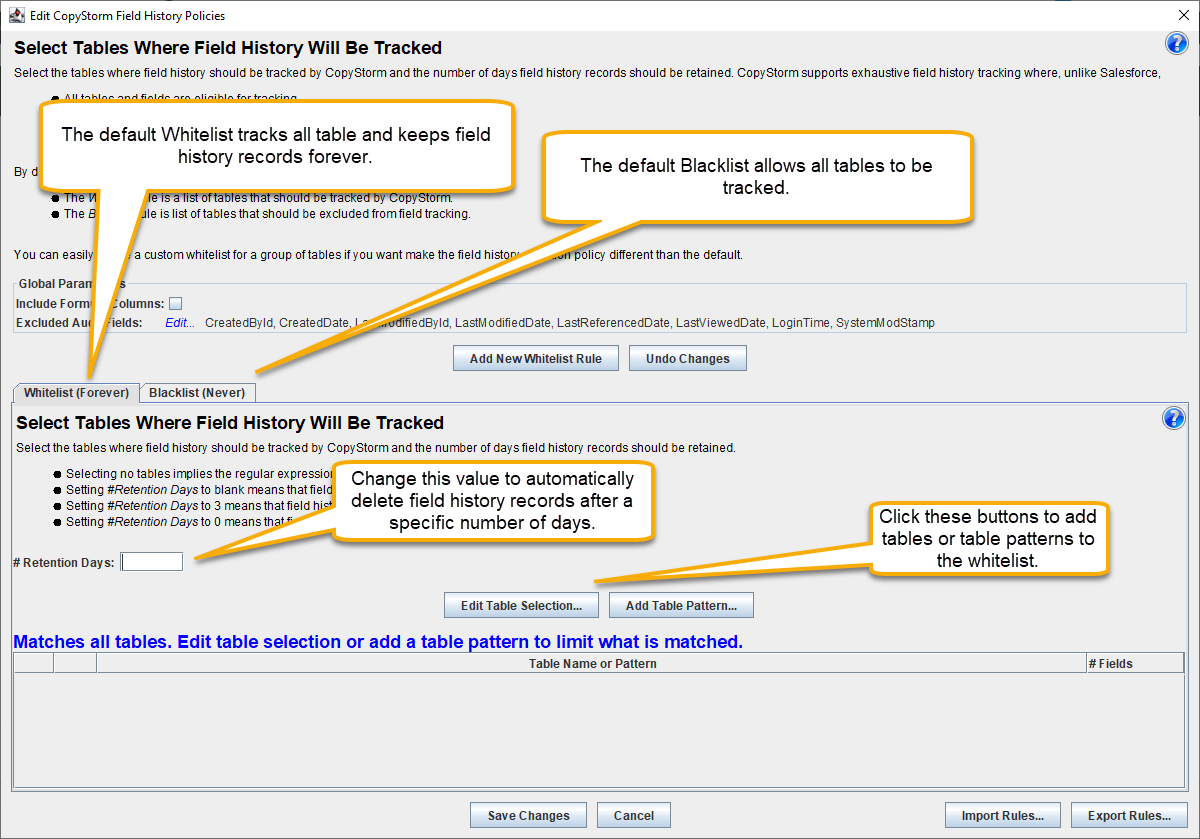1200x839 pixels.
Task: Focus the # Retention Days input field
Action: 152,562
